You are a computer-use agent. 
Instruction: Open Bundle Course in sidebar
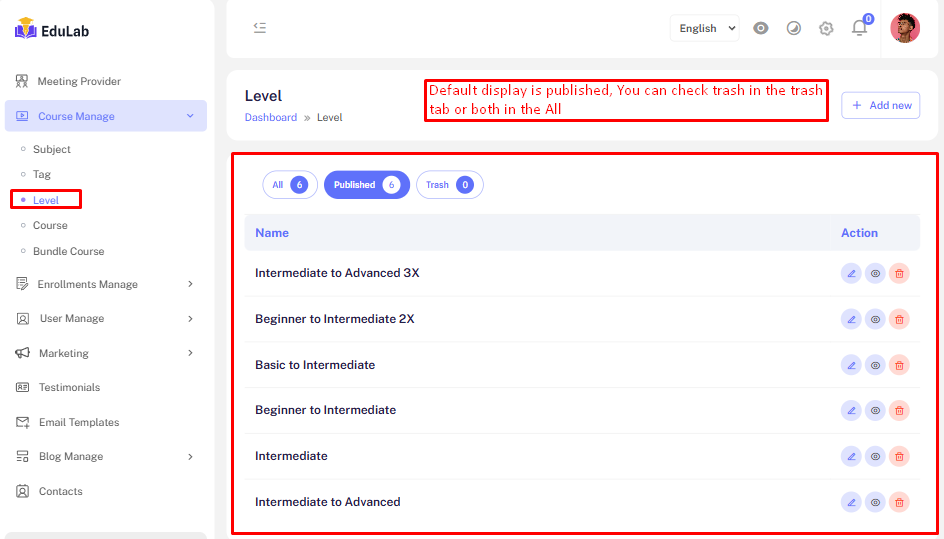point(68,251)
